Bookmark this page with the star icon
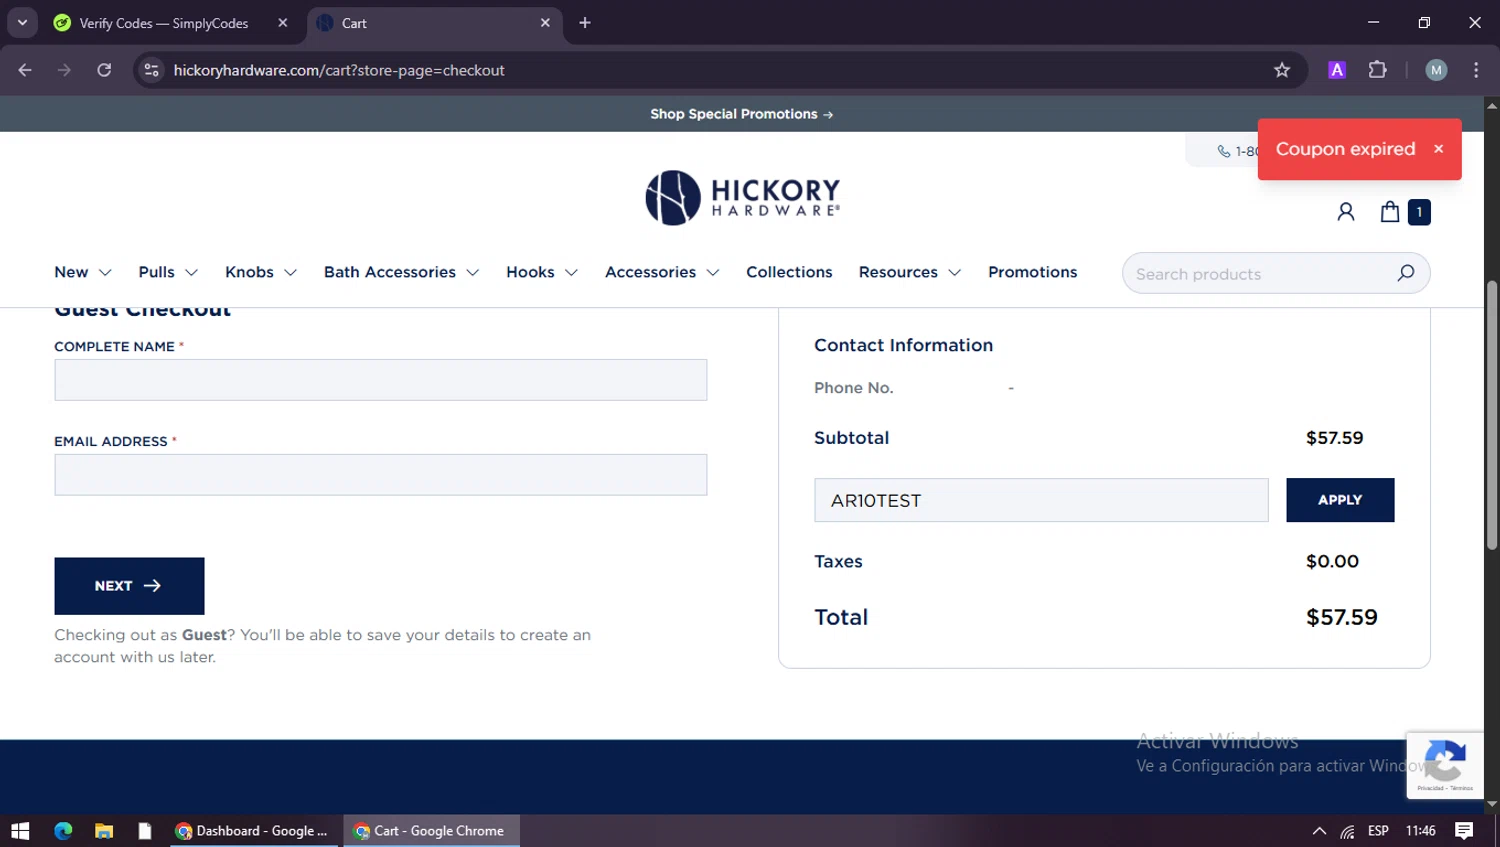 click(x=1282, y=70)
